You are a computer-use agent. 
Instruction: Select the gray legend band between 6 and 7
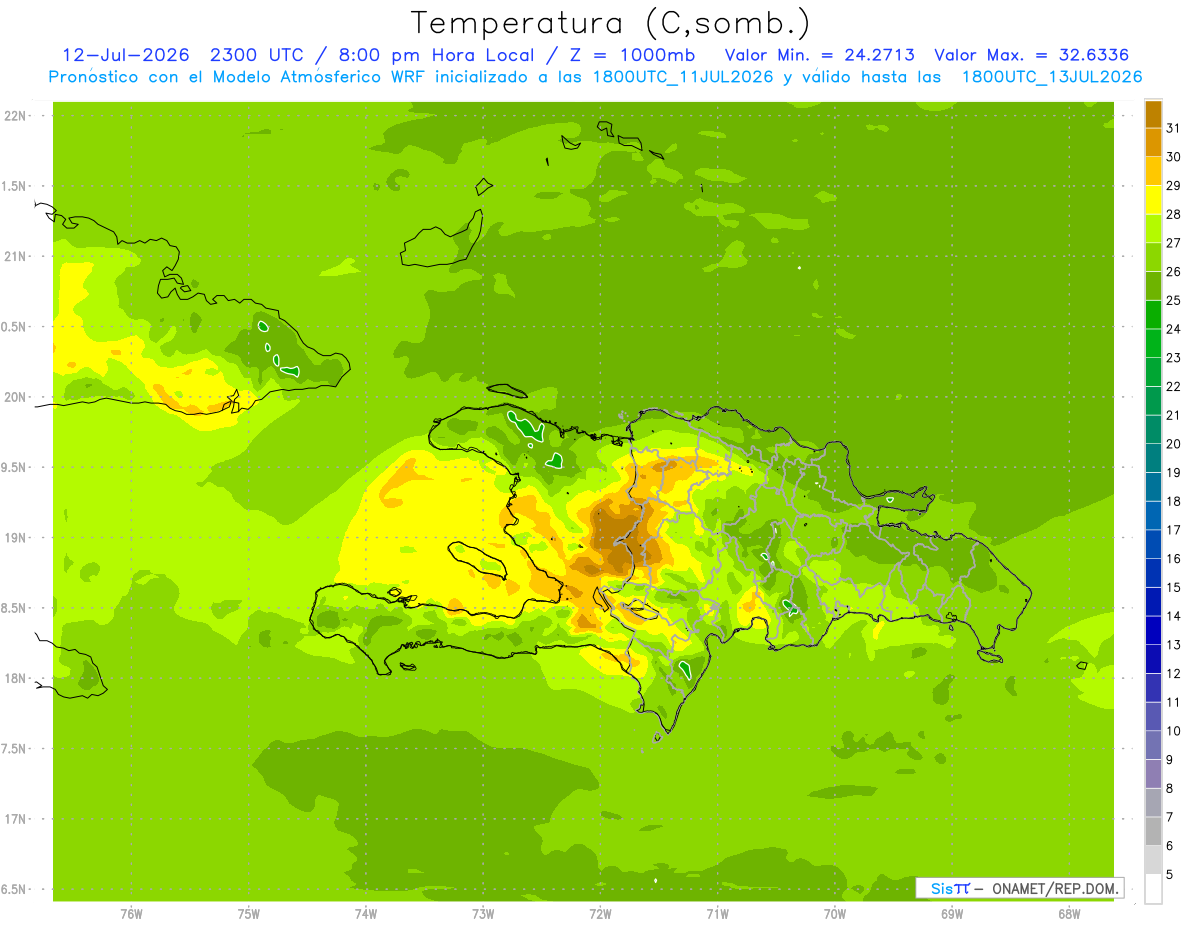coord(1153,831)
